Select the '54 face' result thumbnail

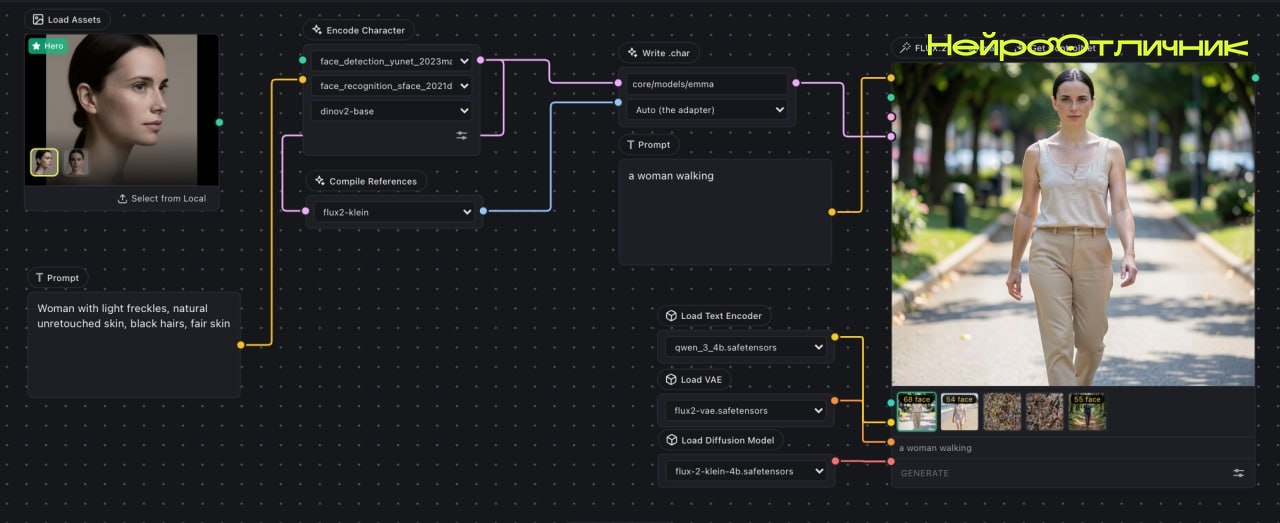click(960, 412)
